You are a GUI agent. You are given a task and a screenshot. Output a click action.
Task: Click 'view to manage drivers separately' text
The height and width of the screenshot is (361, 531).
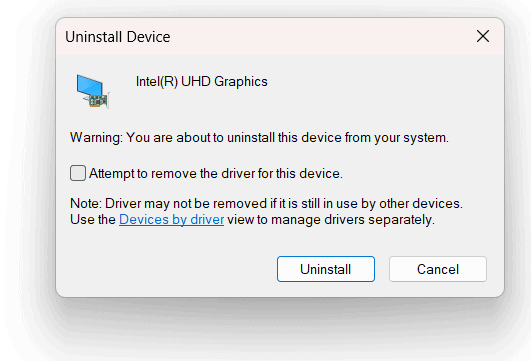click(331, 219)
